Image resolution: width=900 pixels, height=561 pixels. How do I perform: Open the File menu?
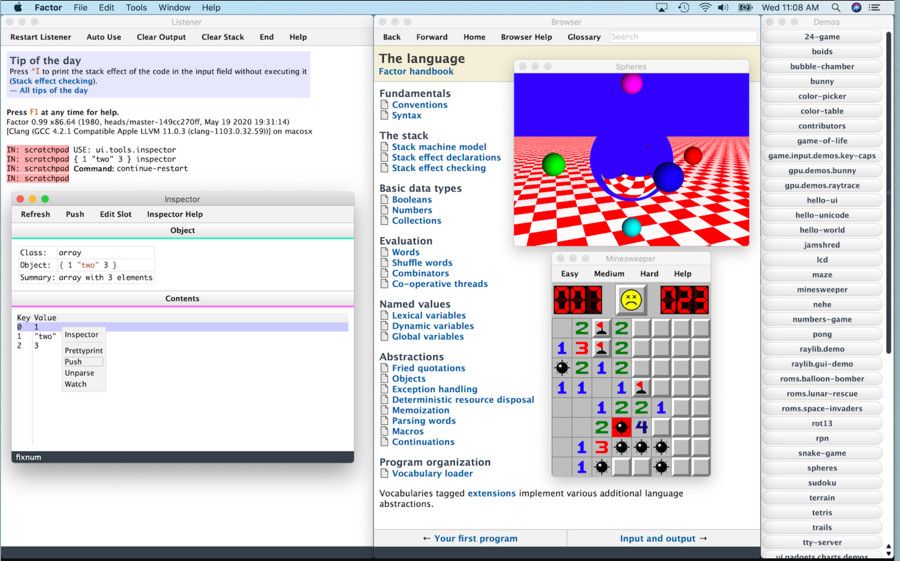point(80,7)
